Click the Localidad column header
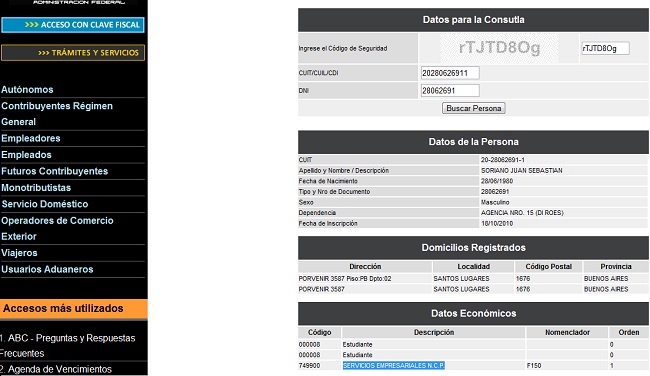Viewport: 650px width, 376px height. tap(473, 267)
